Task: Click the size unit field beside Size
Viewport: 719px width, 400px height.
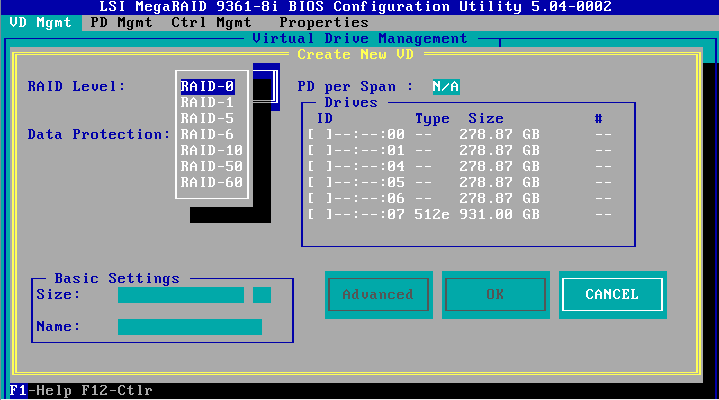Action: [x=262, y=295]
